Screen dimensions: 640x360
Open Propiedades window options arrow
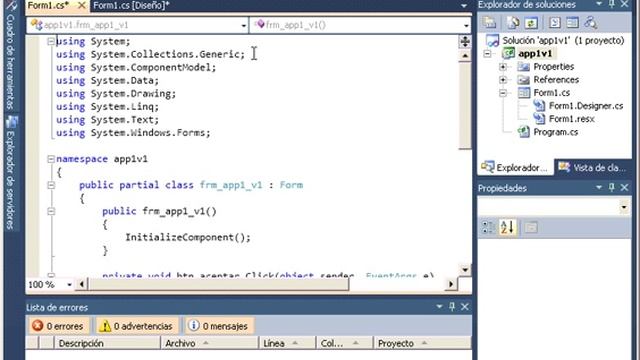click(599, 187)
